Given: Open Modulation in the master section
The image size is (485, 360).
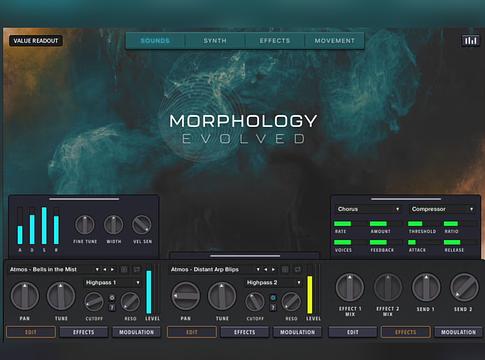Looking at the screenshot, I should [x=458, y=332].
